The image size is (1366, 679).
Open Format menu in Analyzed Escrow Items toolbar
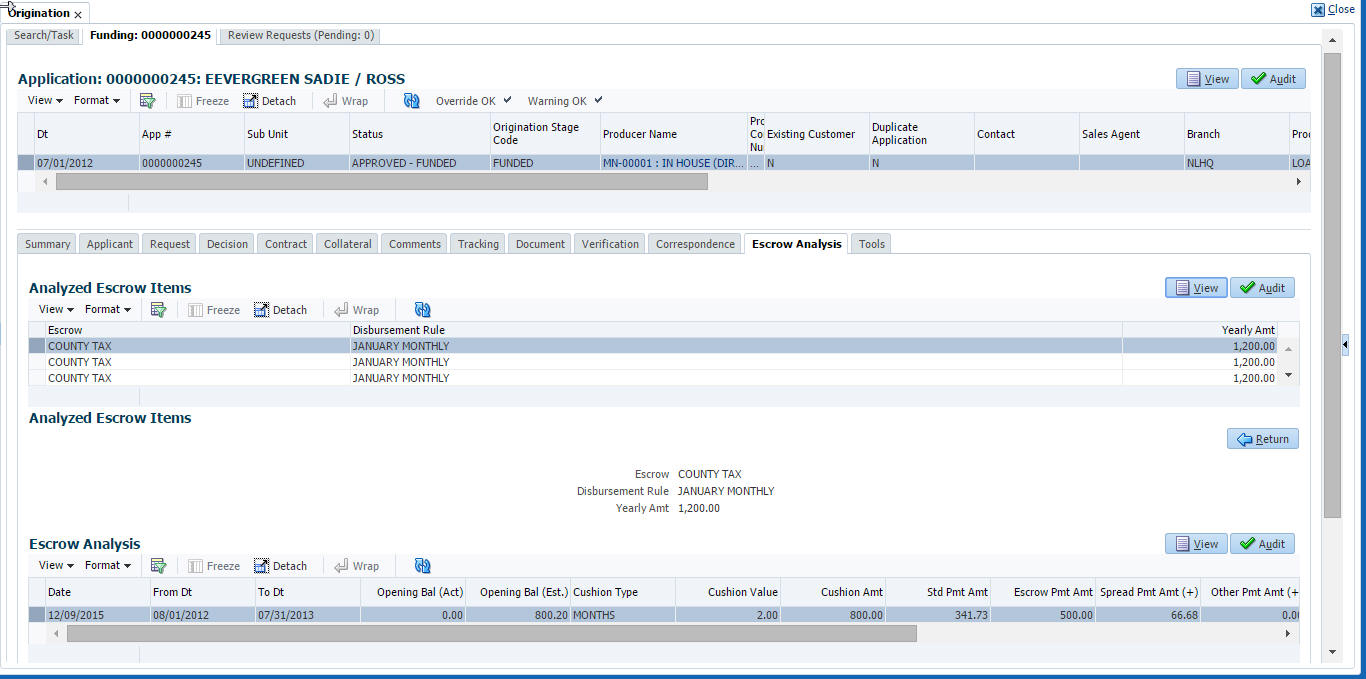[108, 309]
